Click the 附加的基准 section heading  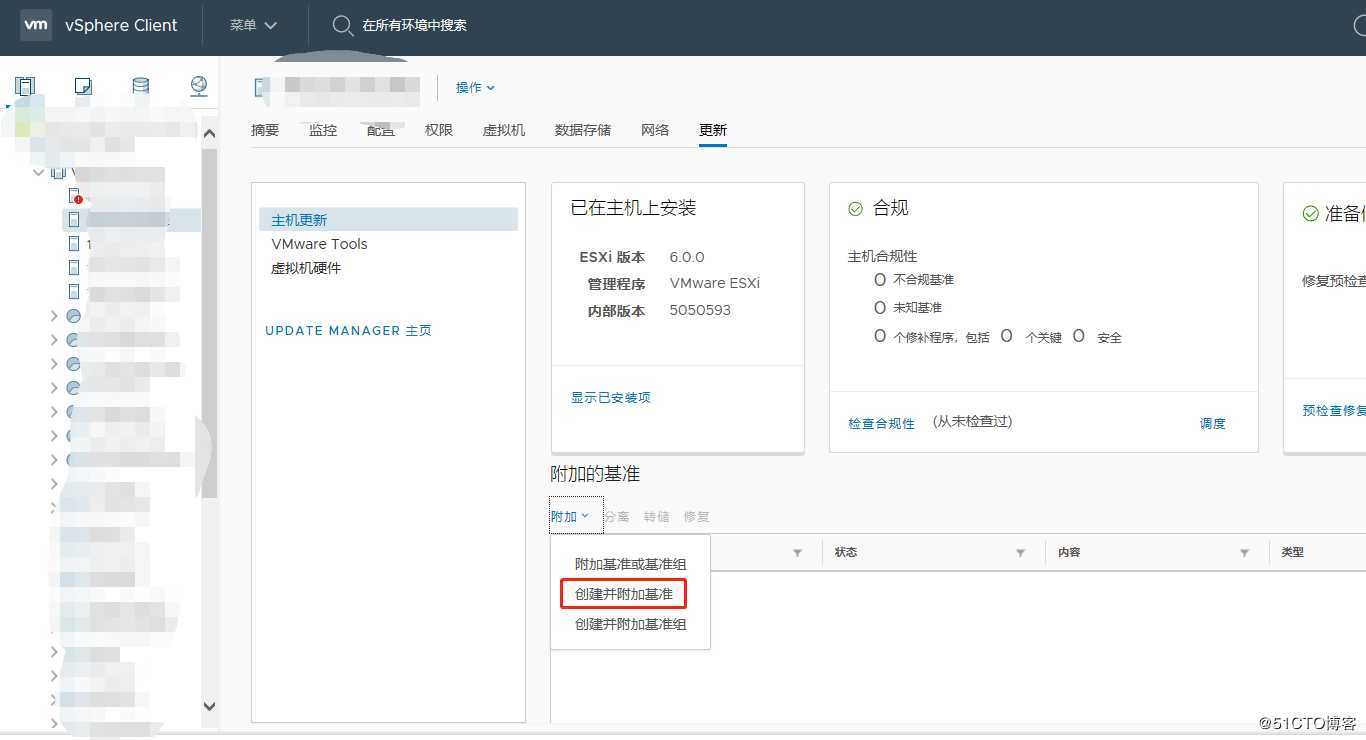(x=595, y=474)
